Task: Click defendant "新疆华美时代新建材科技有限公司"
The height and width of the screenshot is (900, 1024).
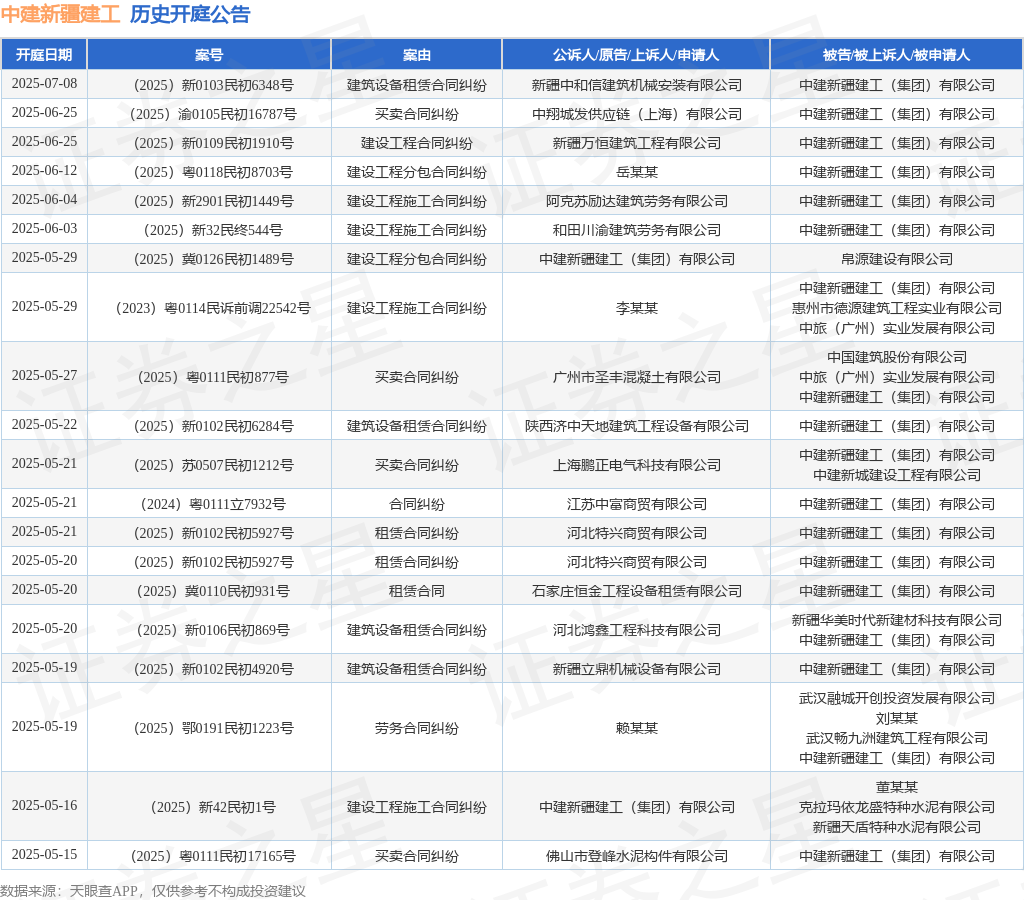Action: (x=897, y=620)
